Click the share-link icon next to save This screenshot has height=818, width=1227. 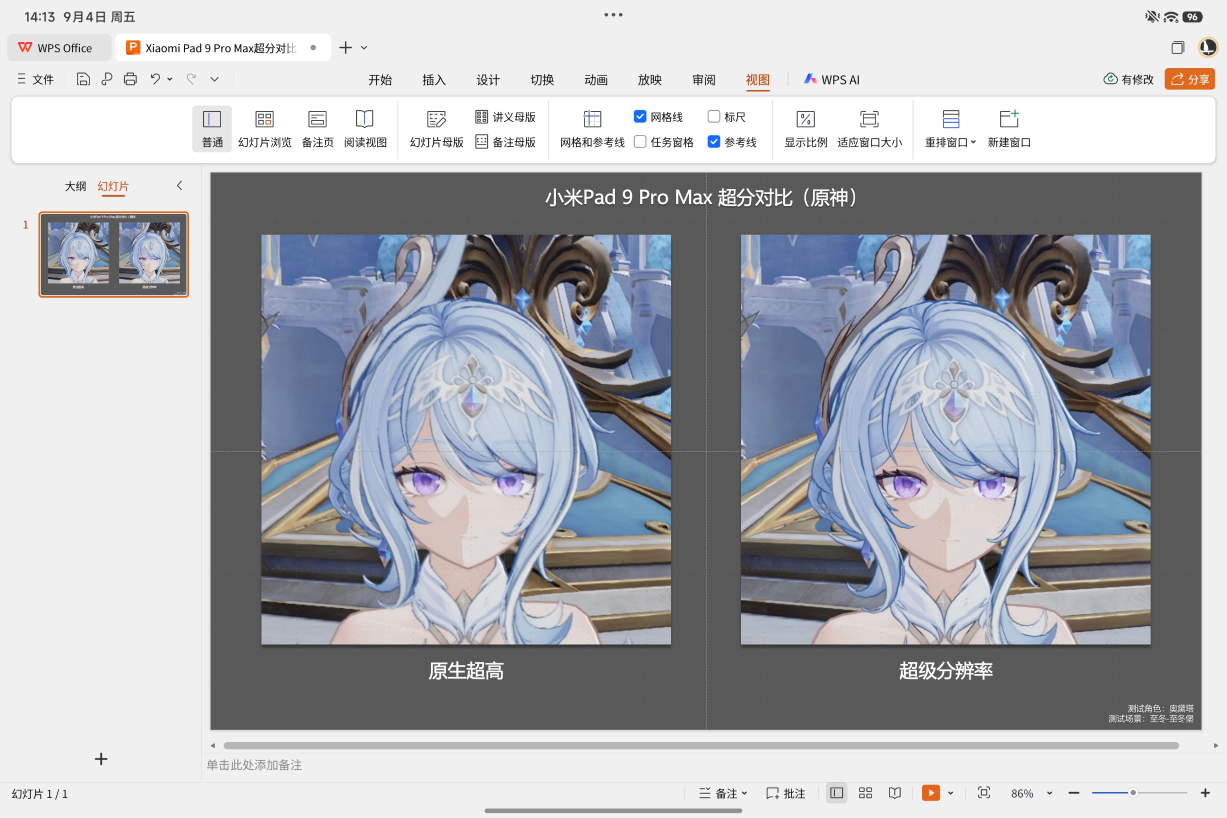tap(106, 79)
